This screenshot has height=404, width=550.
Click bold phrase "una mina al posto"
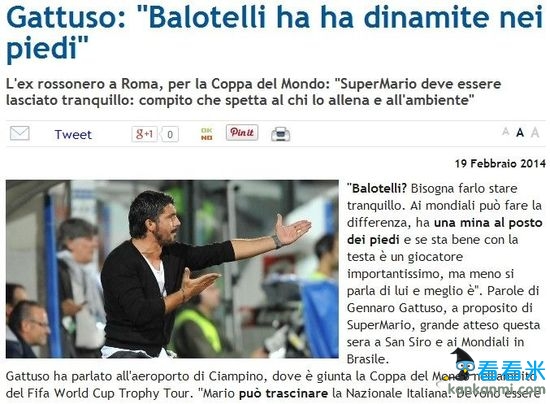[x=488, y=223]
